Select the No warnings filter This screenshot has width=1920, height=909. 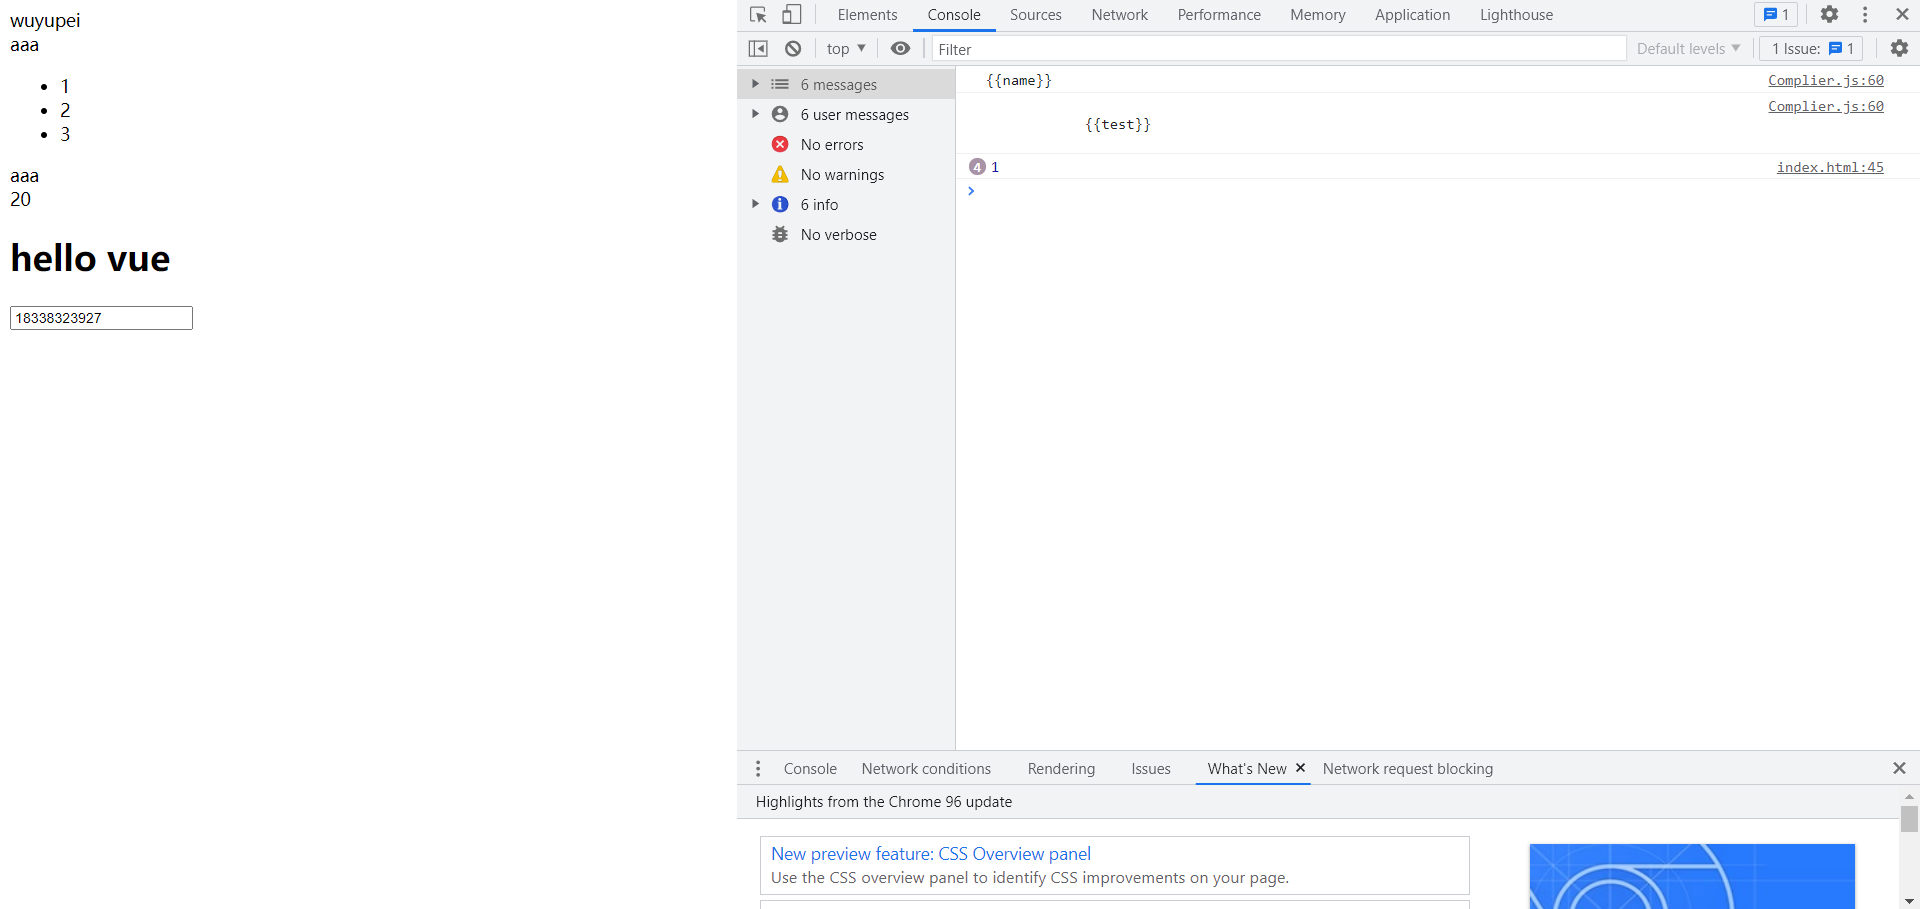coord(846,175)
